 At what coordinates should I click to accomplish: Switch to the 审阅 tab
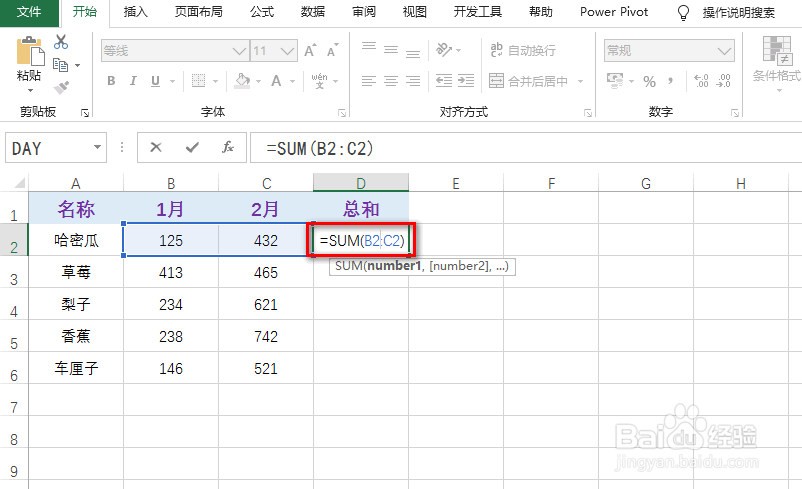tap(364, 12)
